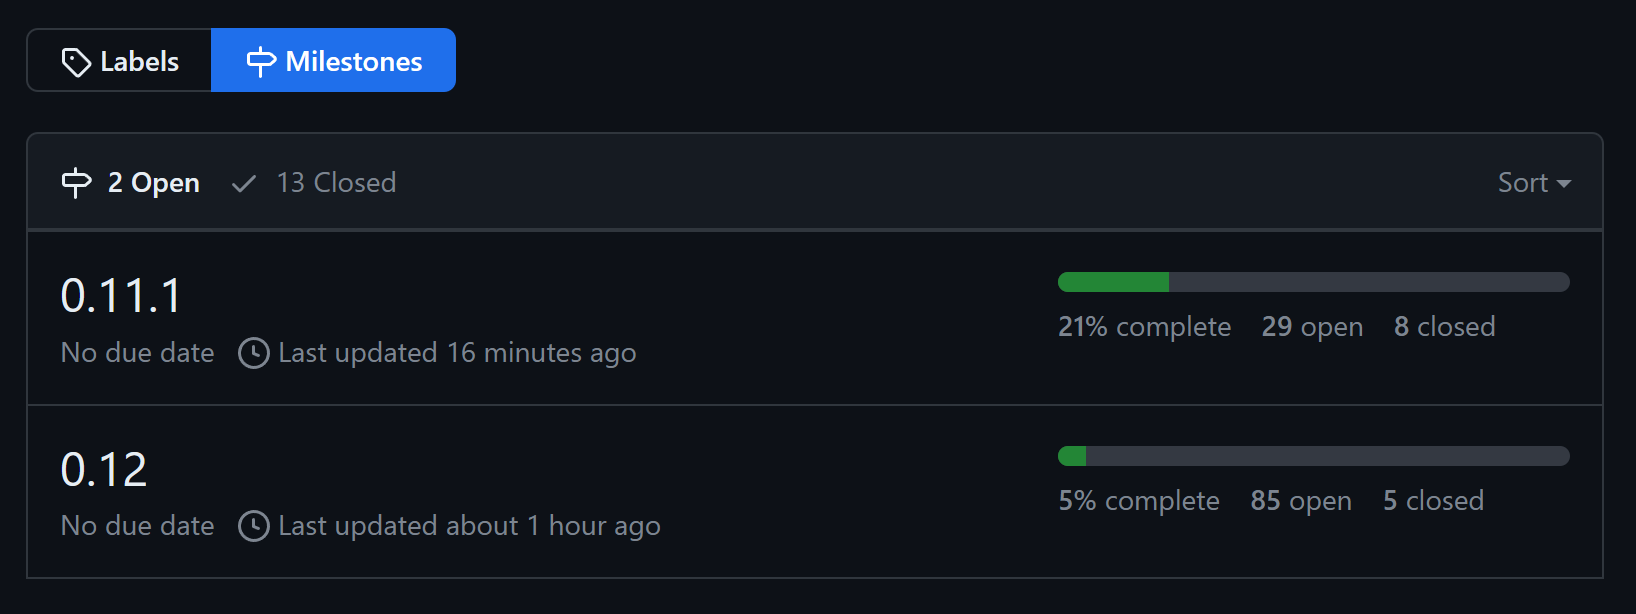Click the 21% complete text
The height and width of the screenshot is (614, 1636).
pyautogui.click(x=1144, y=327)
